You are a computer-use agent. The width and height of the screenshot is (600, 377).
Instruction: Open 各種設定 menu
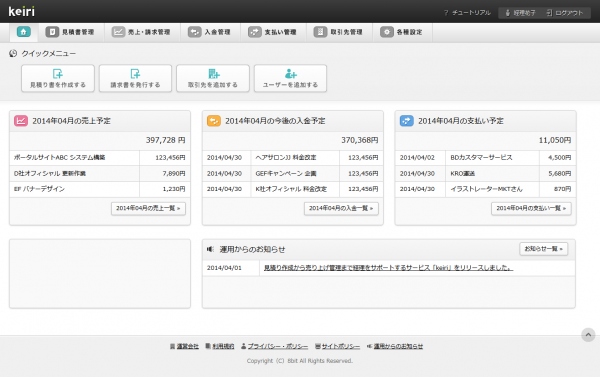pyautogui.click(x=403, y=32)
